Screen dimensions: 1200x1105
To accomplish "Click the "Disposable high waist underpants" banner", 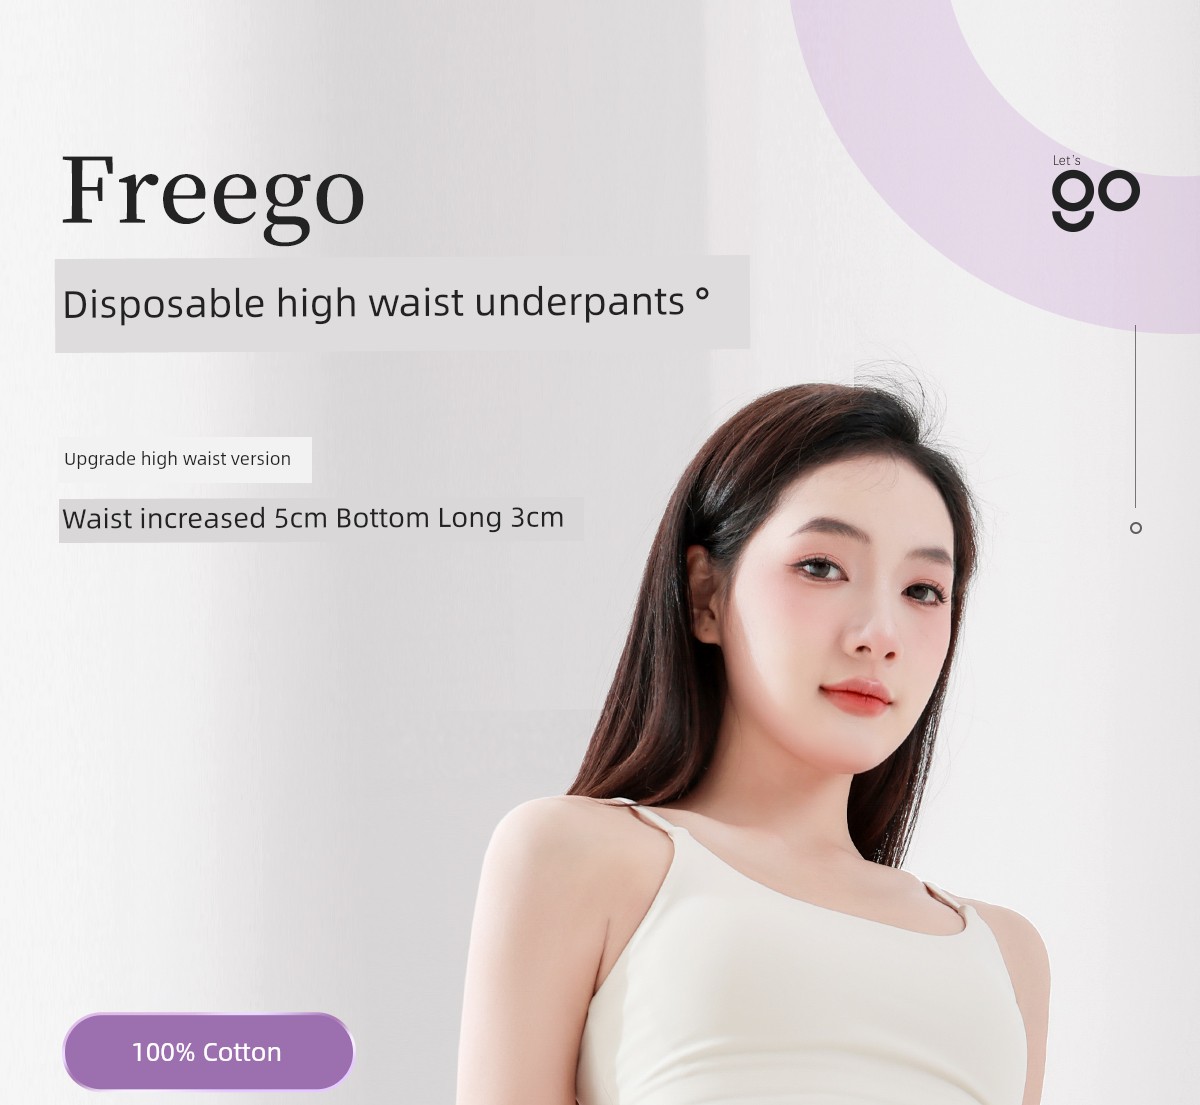I will point(402,304).
